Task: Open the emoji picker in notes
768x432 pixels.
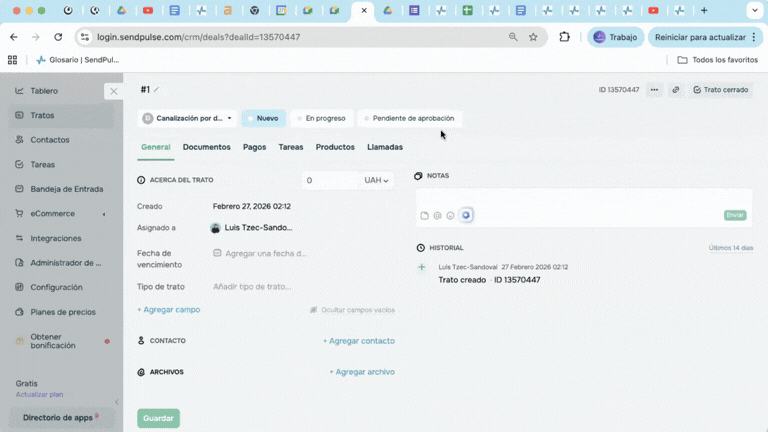Action: click(450, 216)
